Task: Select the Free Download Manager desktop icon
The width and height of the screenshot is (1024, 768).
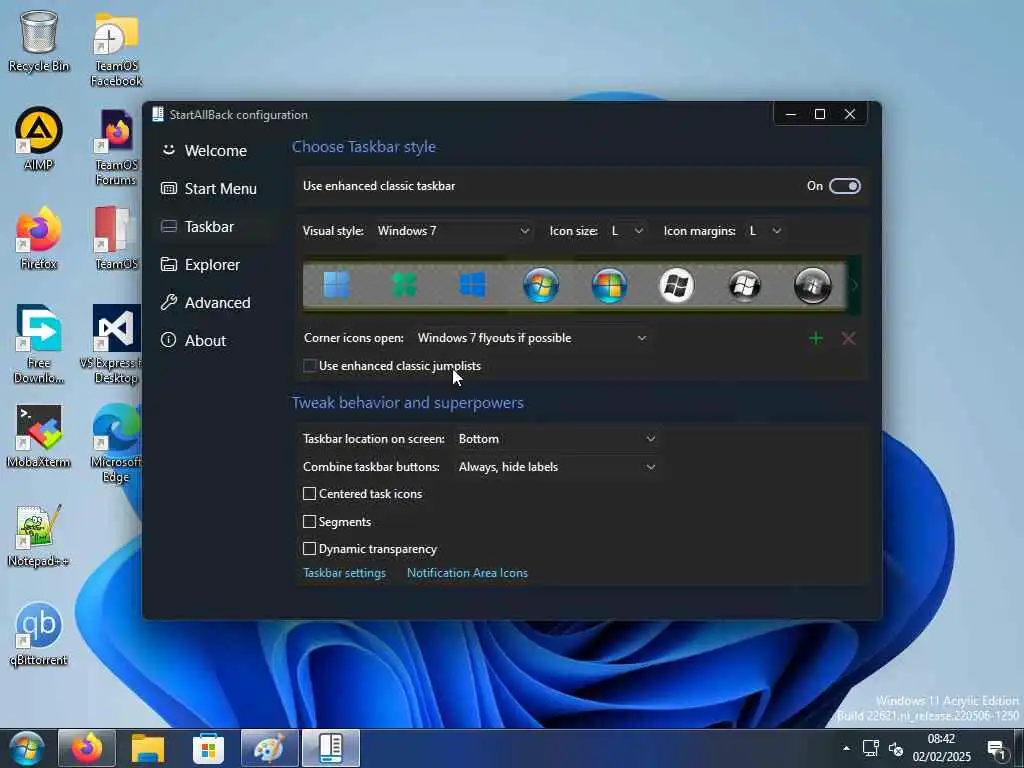Action: tap(39, 344)
